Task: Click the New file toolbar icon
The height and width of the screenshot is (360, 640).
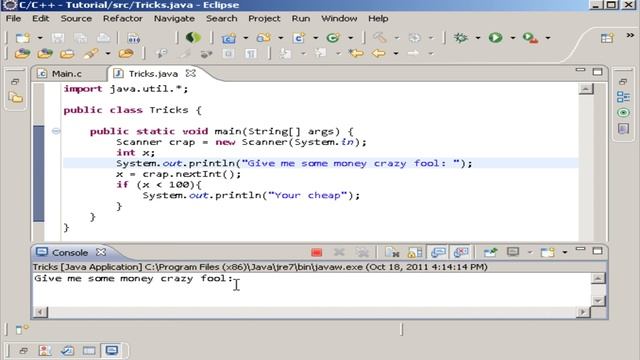Action: [x=22, y=38]
